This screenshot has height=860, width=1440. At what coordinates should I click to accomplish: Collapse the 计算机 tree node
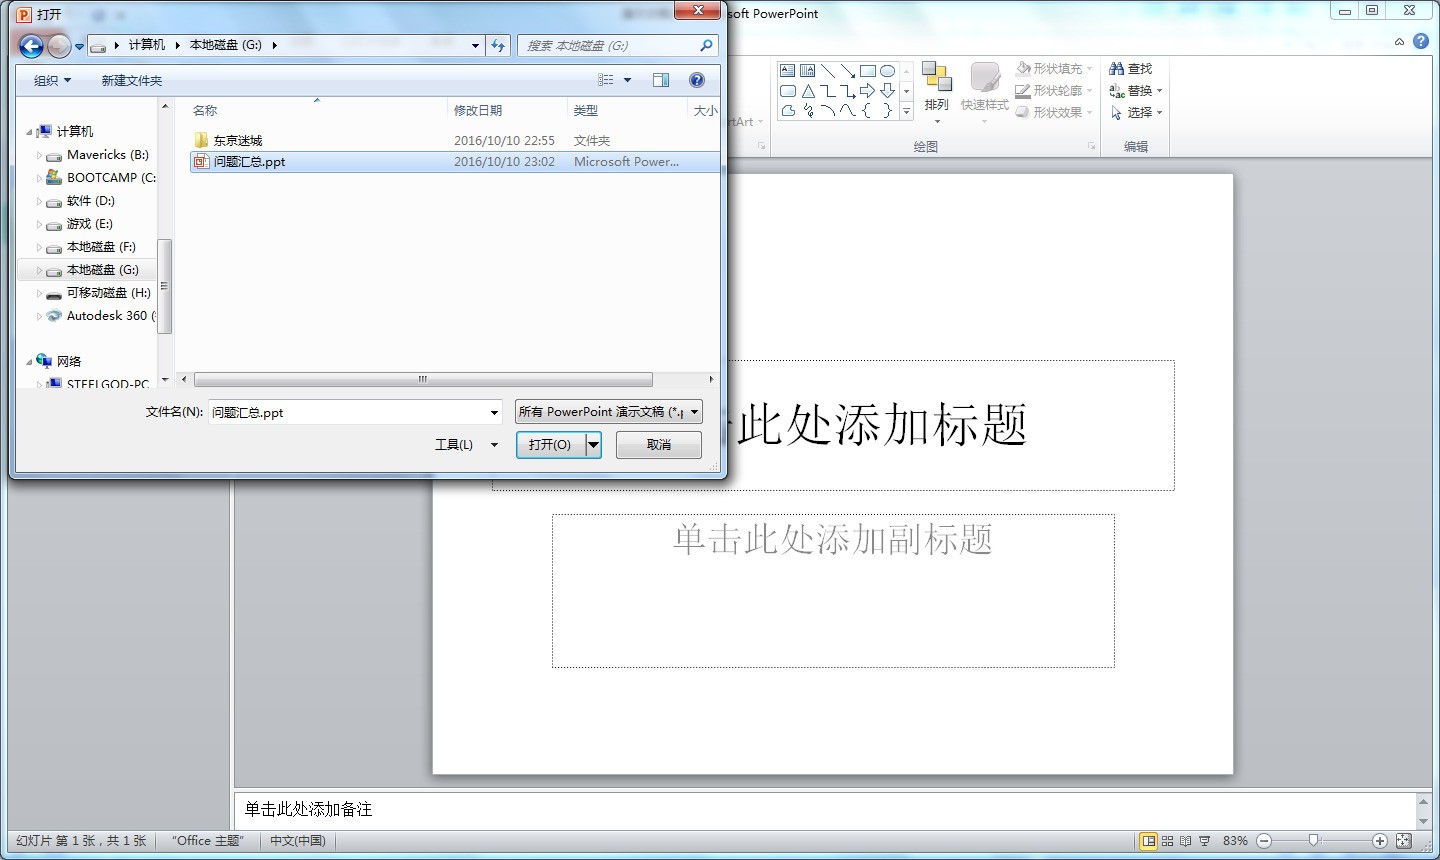(x=29, y=132)
